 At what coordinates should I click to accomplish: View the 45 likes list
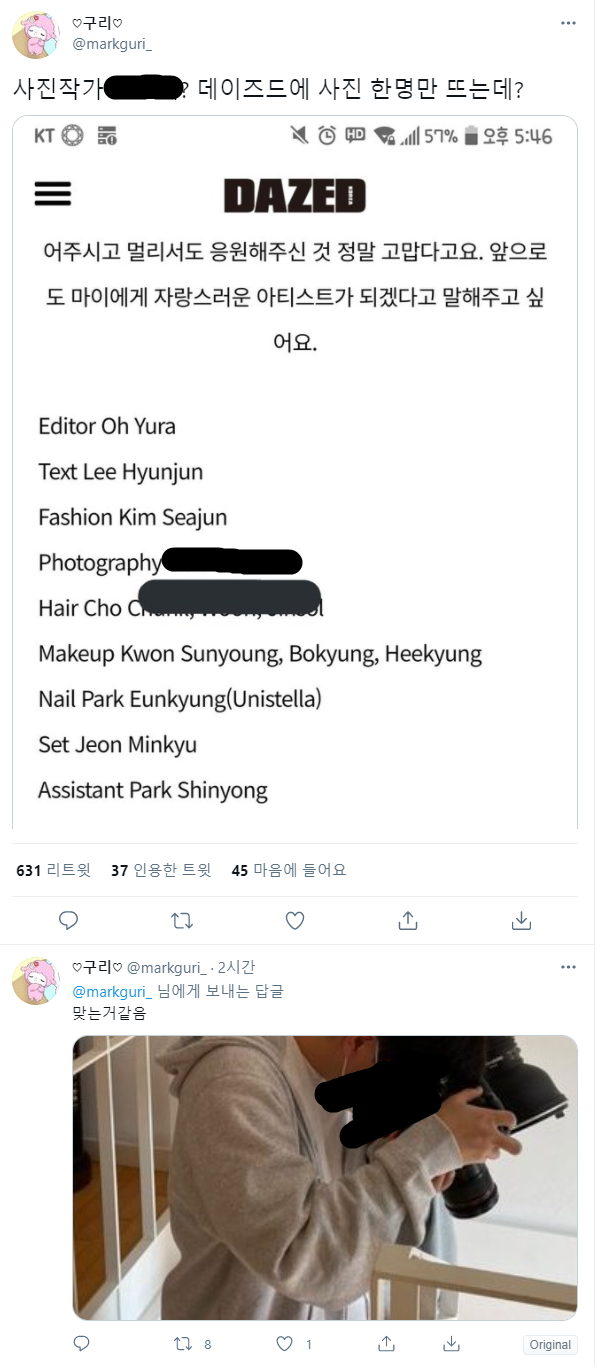[x=289, y=870]
